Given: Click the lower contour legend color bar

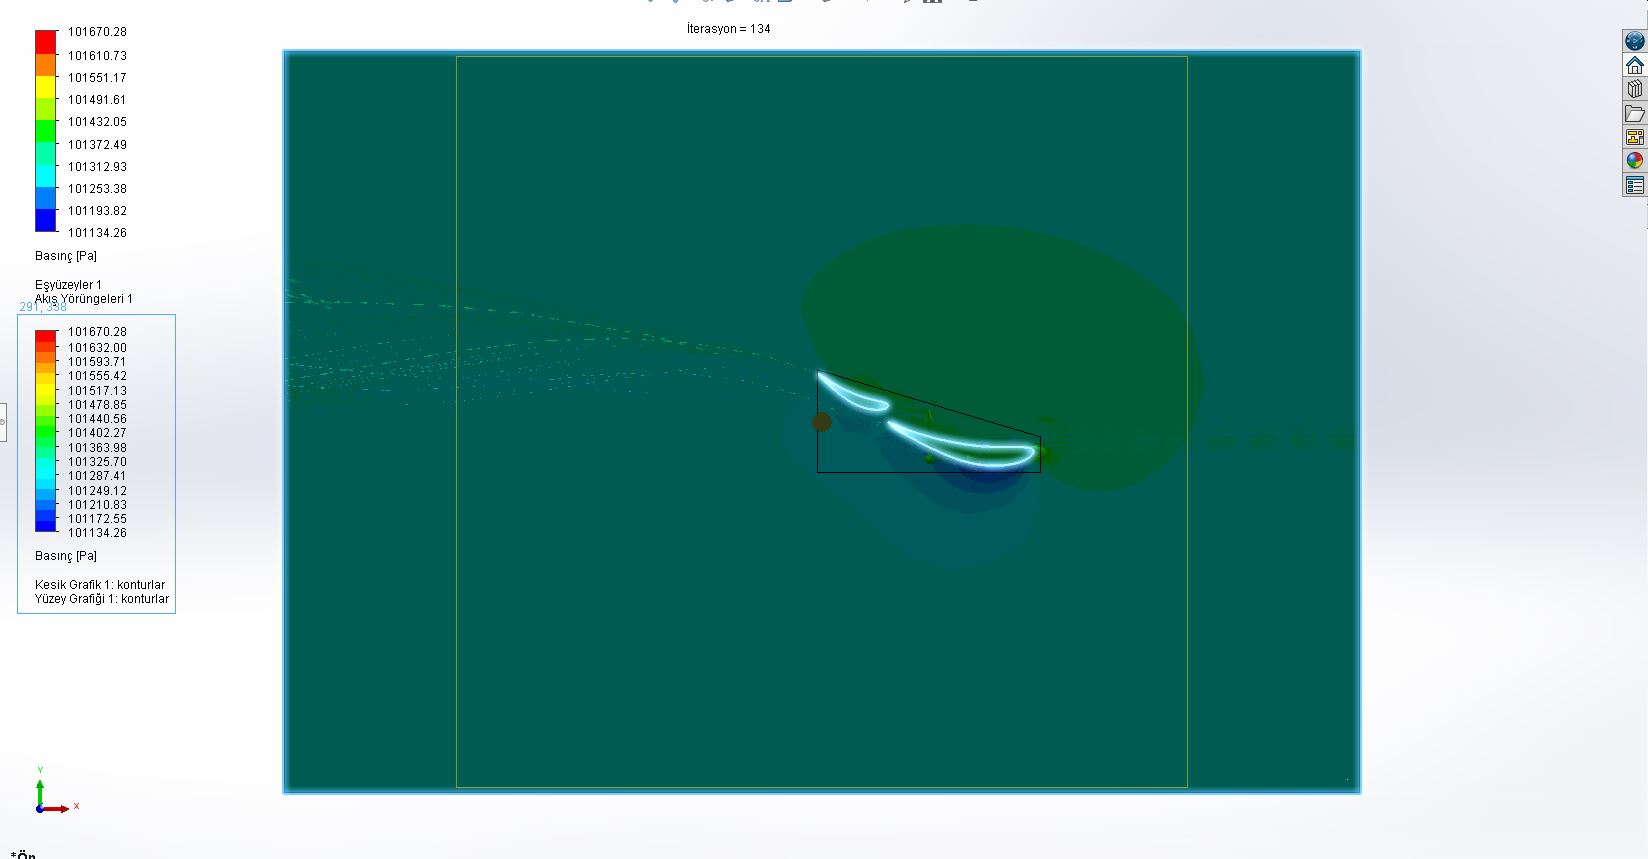Looking at the screenshot, I should tap(46, 431).
